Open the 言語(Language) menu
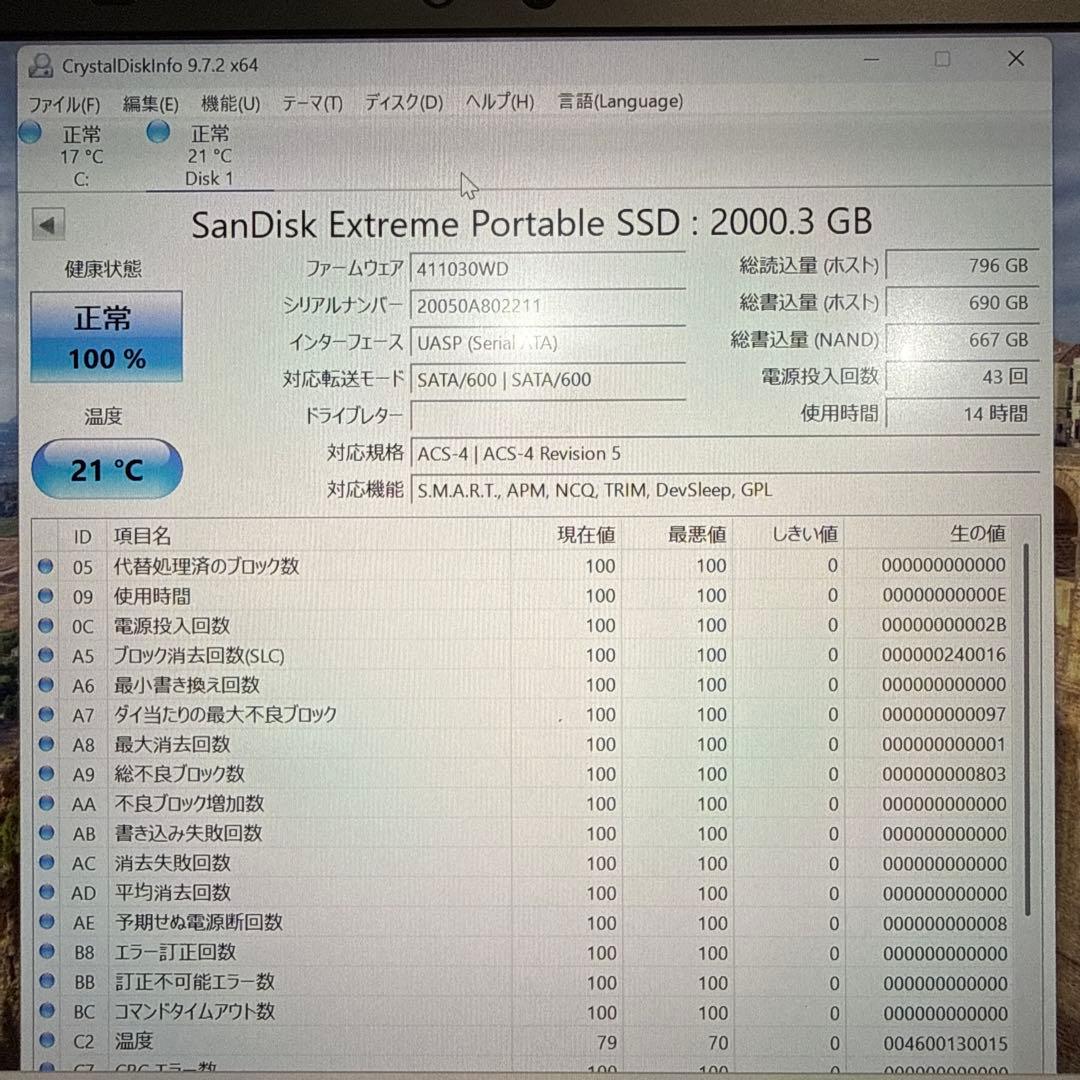 pos(619,101)
